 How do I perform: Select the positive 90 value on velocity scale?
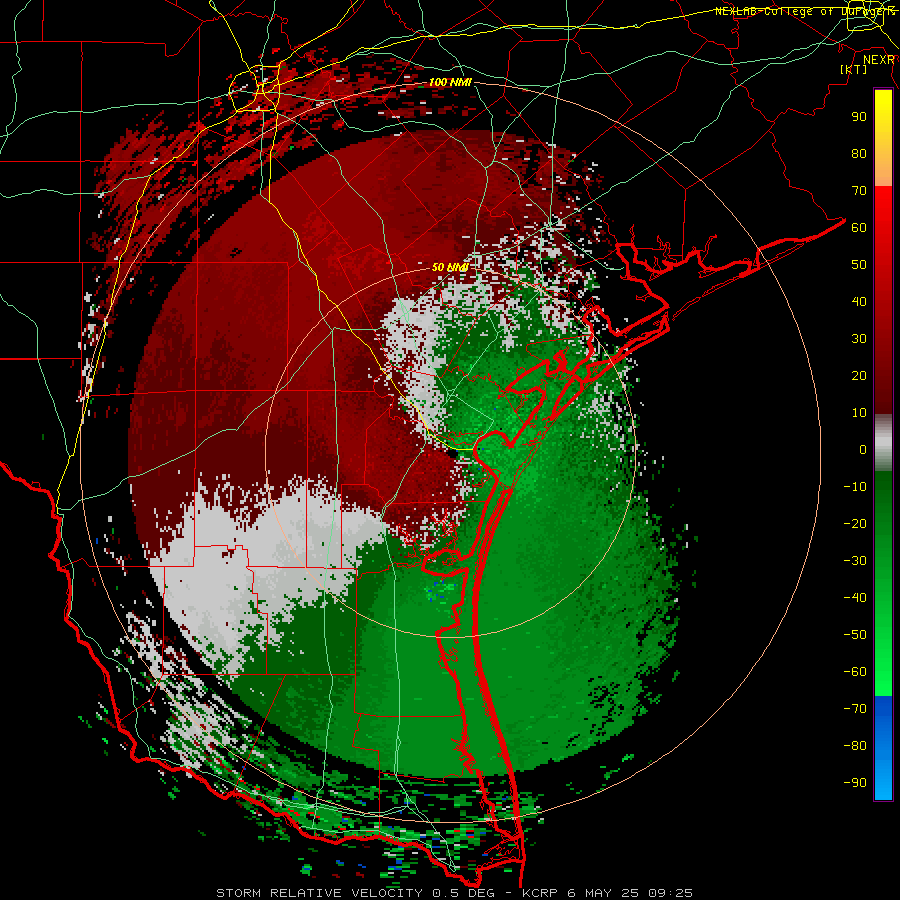[x=859, y=117]
